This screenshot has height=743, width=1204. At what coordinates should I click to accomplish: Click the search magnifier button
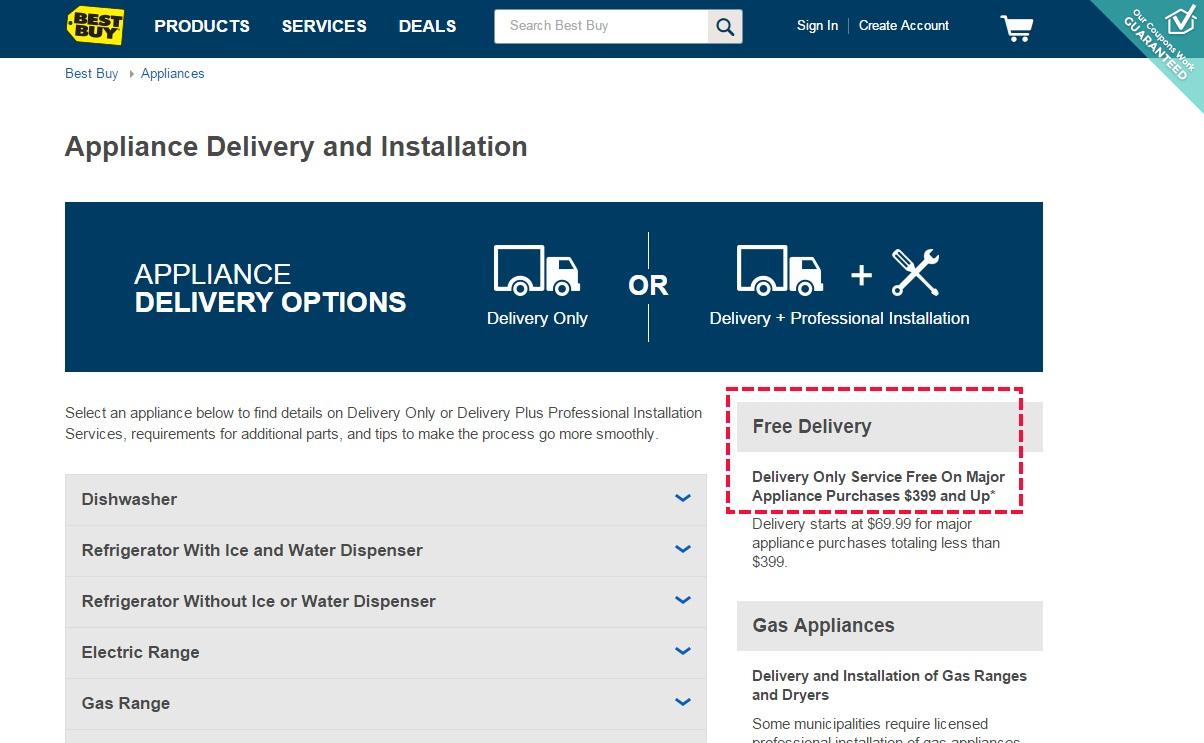point(725,26)
